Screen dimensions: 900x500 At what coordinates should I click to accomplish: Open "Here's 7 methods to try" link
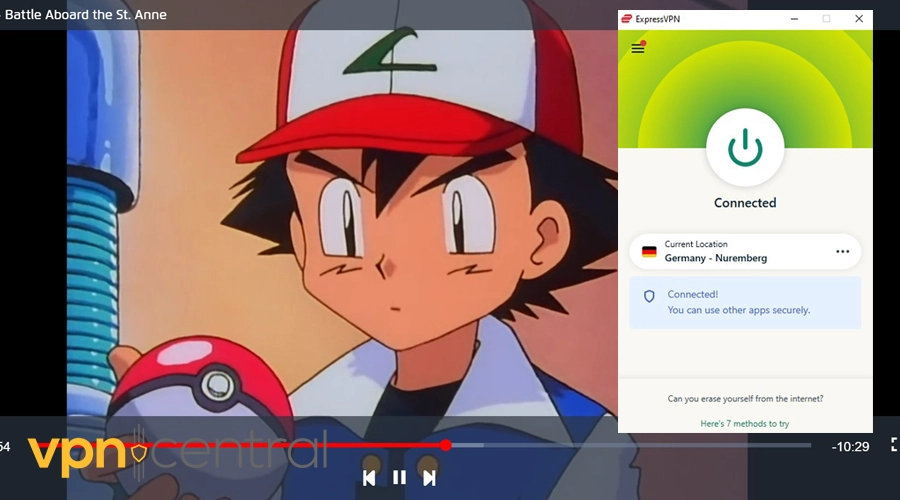(x=744, y=424)
